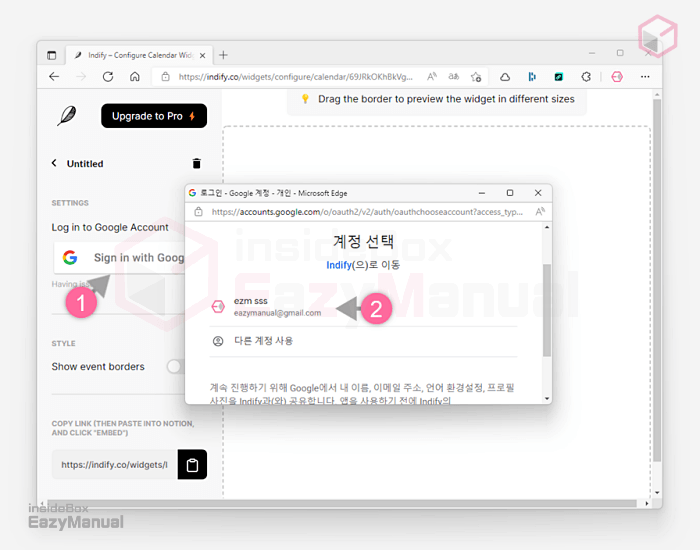This screenshot has width=700, height=550.
Task: Click read aloud icon in main address bar
Action: (432, 77)
